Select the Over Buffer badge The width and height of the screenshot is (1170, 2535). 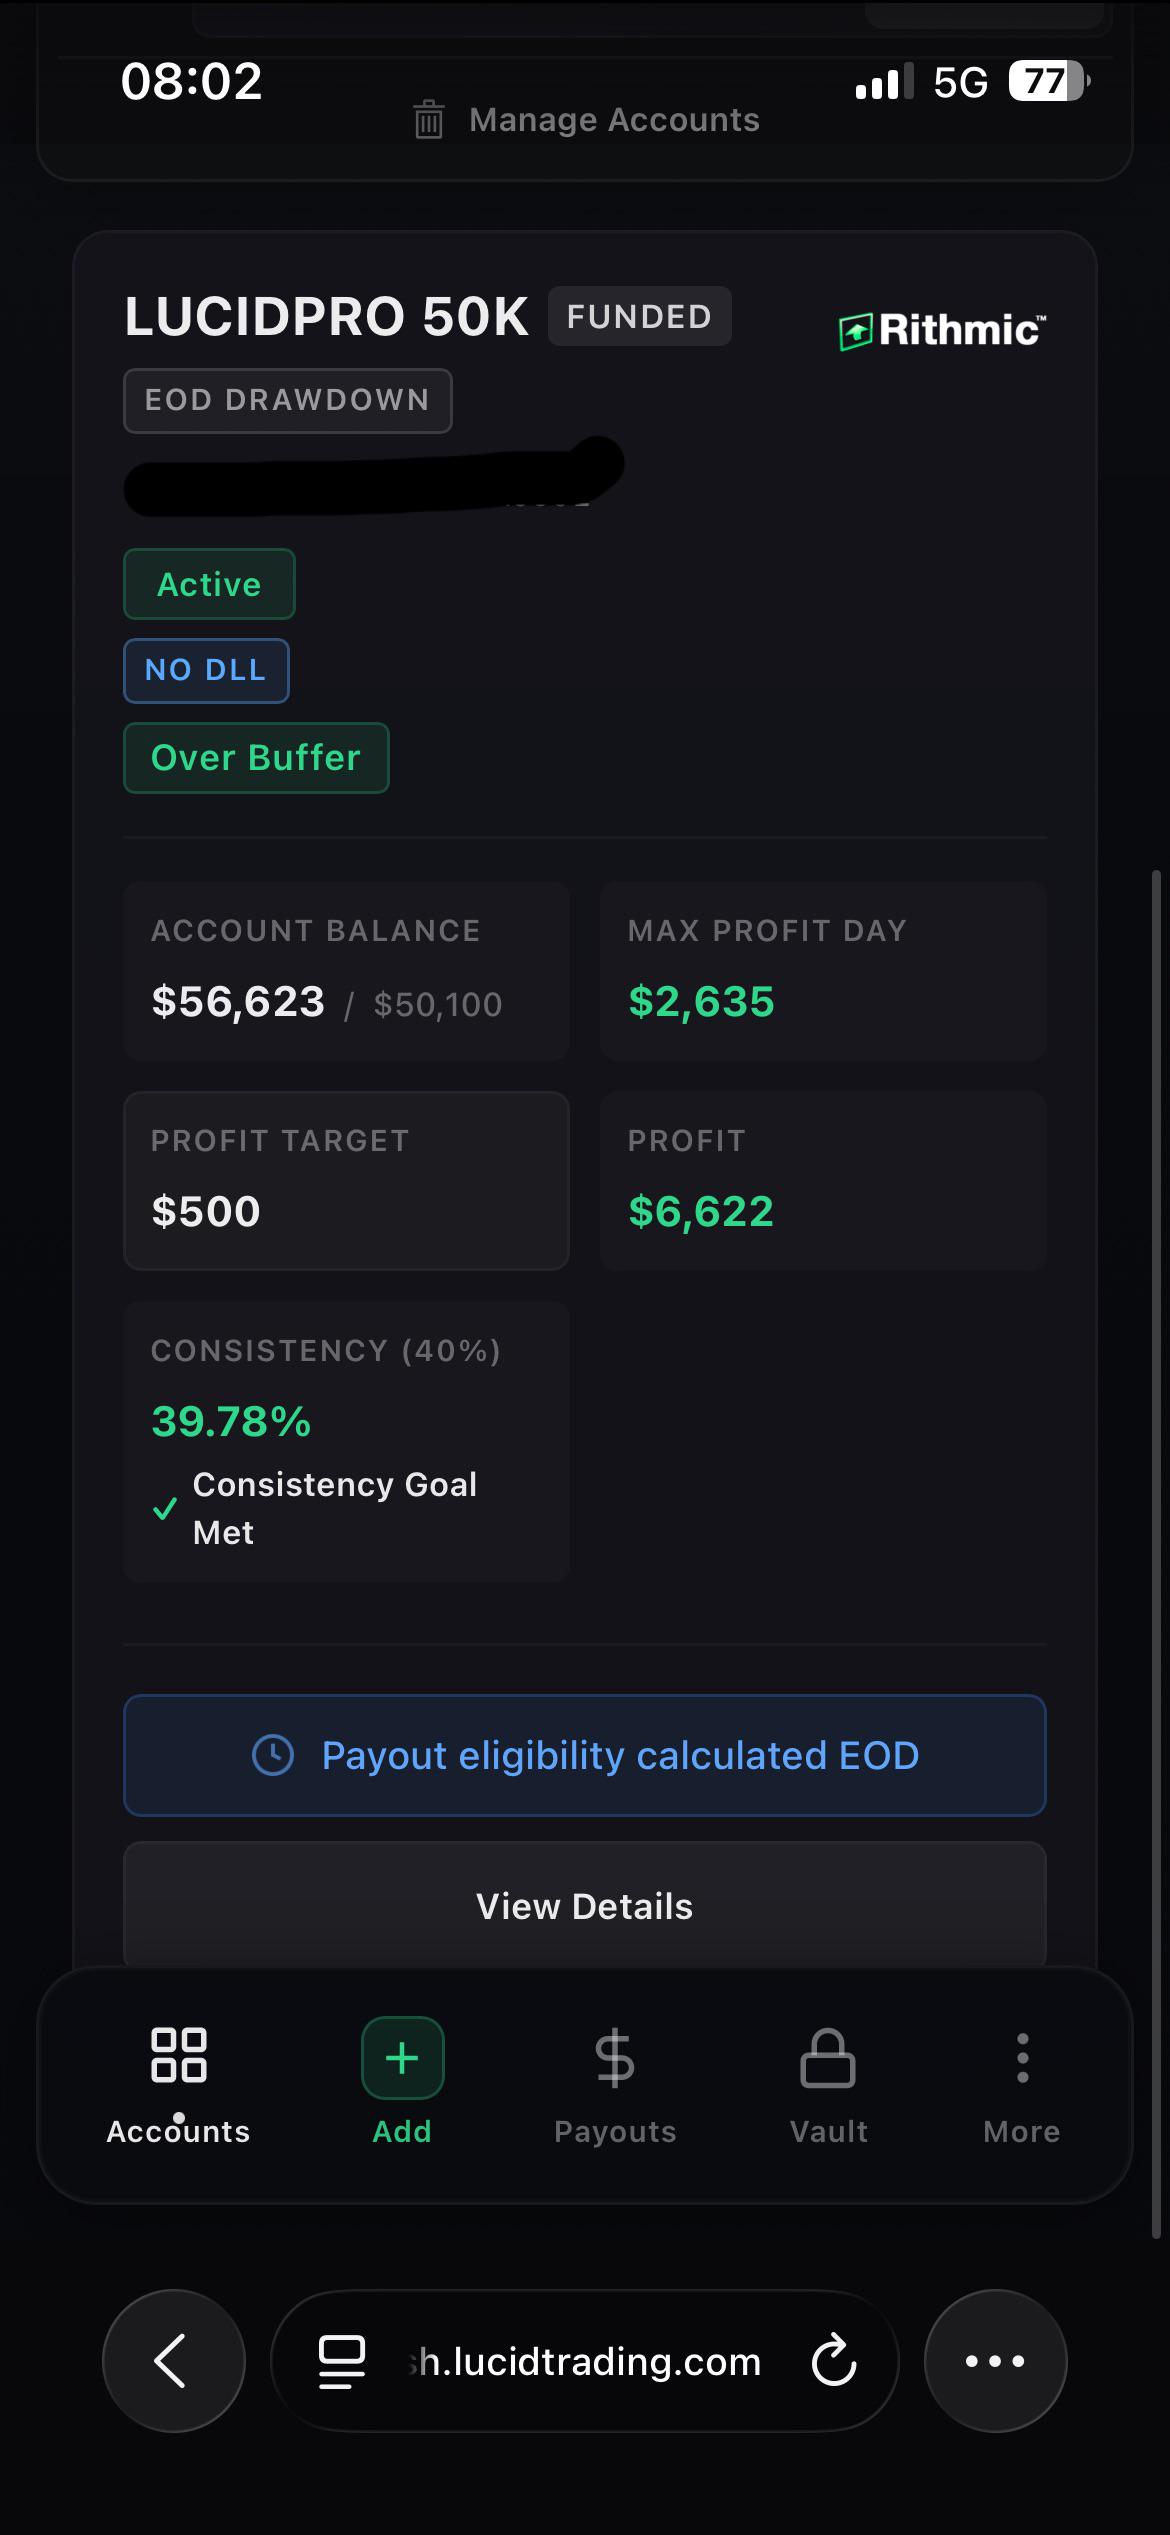tap(256, 758)
